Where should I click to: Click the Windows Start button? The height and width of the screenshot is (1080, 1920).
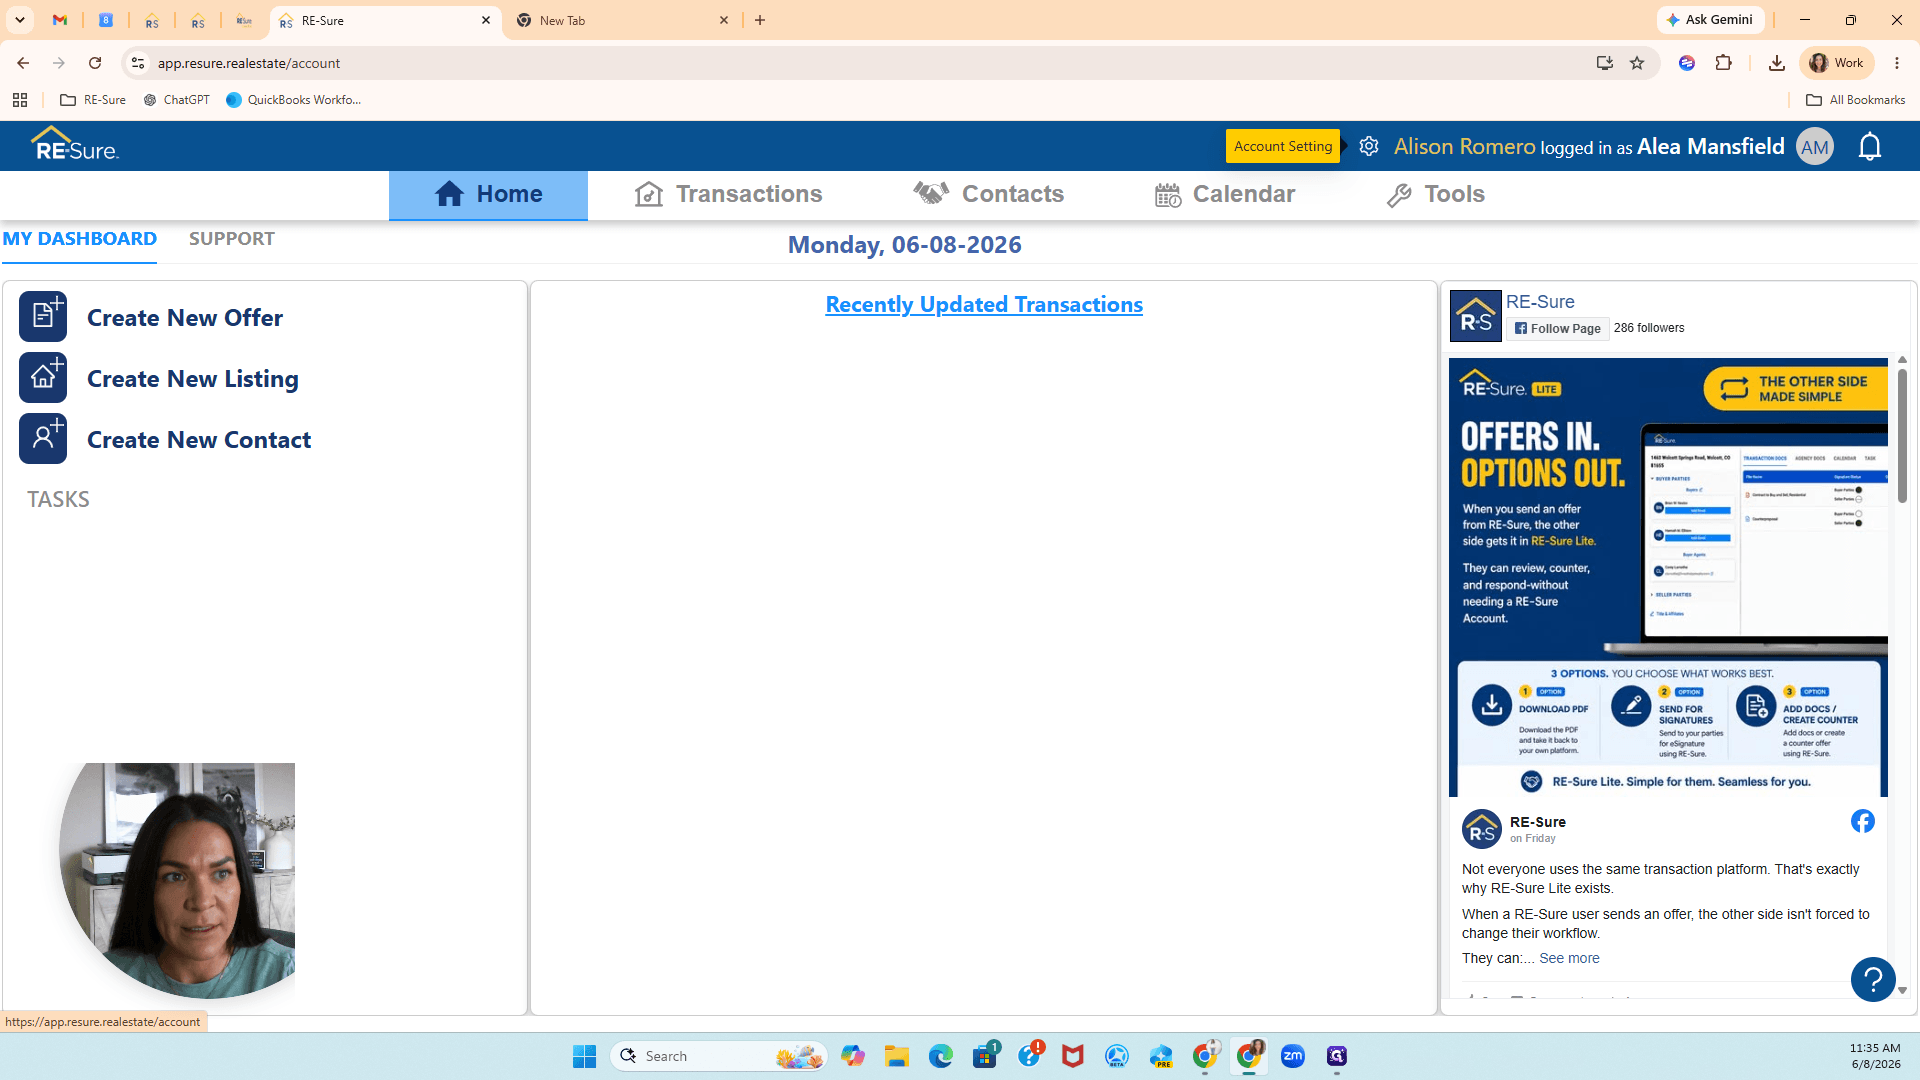point(585,1056)
